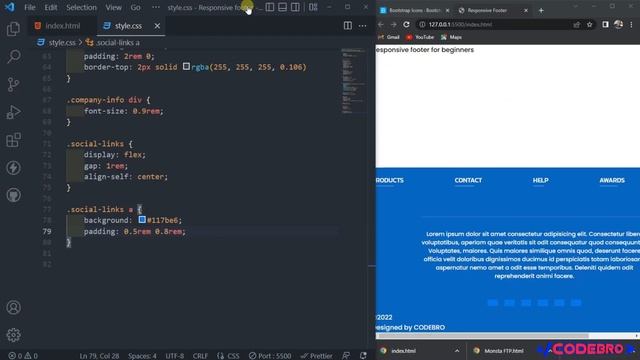Viewport: 640px width, 360px height.
Task: Switch to the index.html editor tab
Action: pos(63,26)
